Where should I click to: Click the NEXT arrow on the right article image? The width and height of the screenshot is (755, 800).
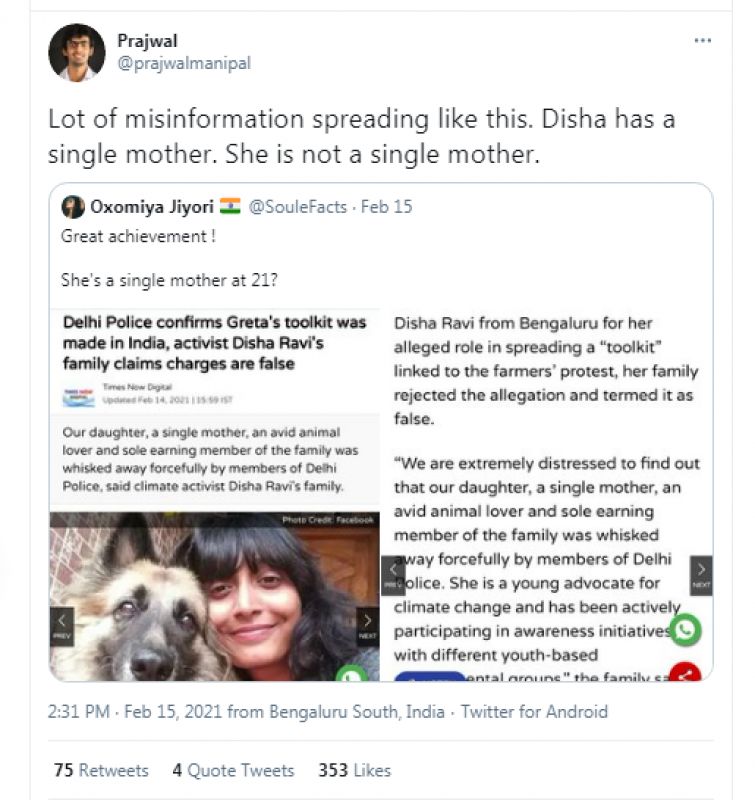pos(701,575)
